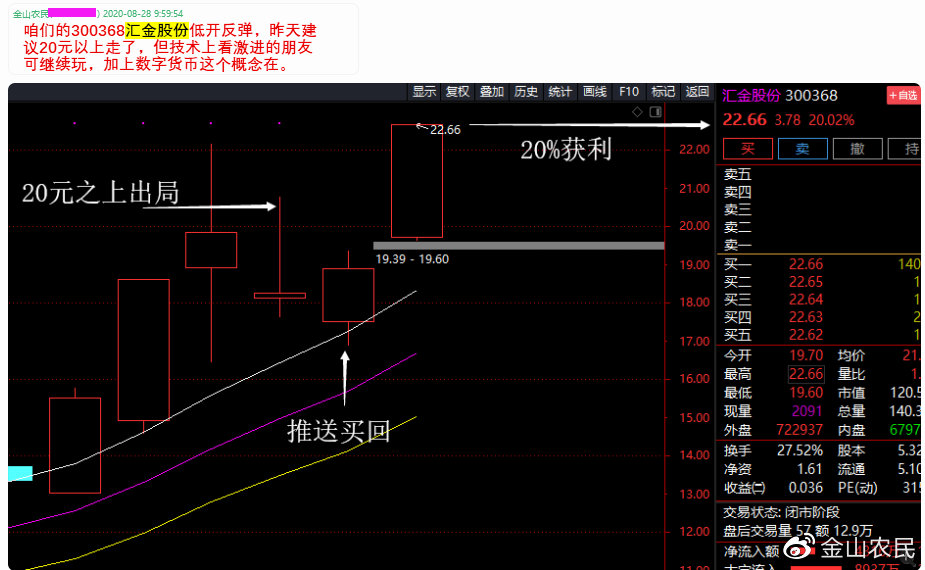This screenshot has width=925, height=570.
Task: Click the 交易状态: 闭市阶段 line
Action: pyautogui.click(x=782, y=512)
